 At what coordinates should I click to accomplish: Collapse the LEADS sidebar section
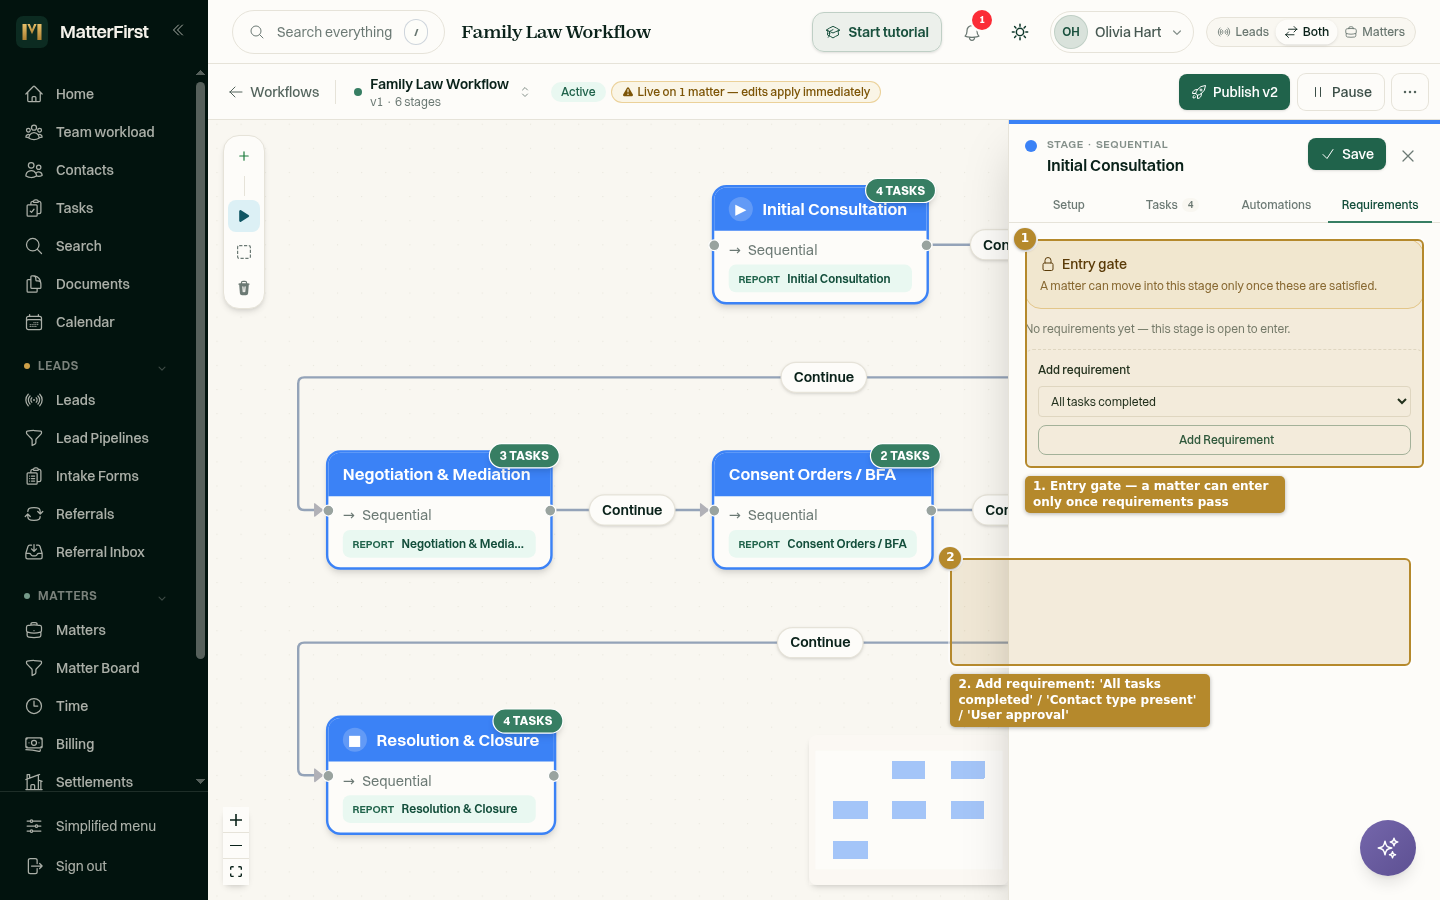click(162, 367)
